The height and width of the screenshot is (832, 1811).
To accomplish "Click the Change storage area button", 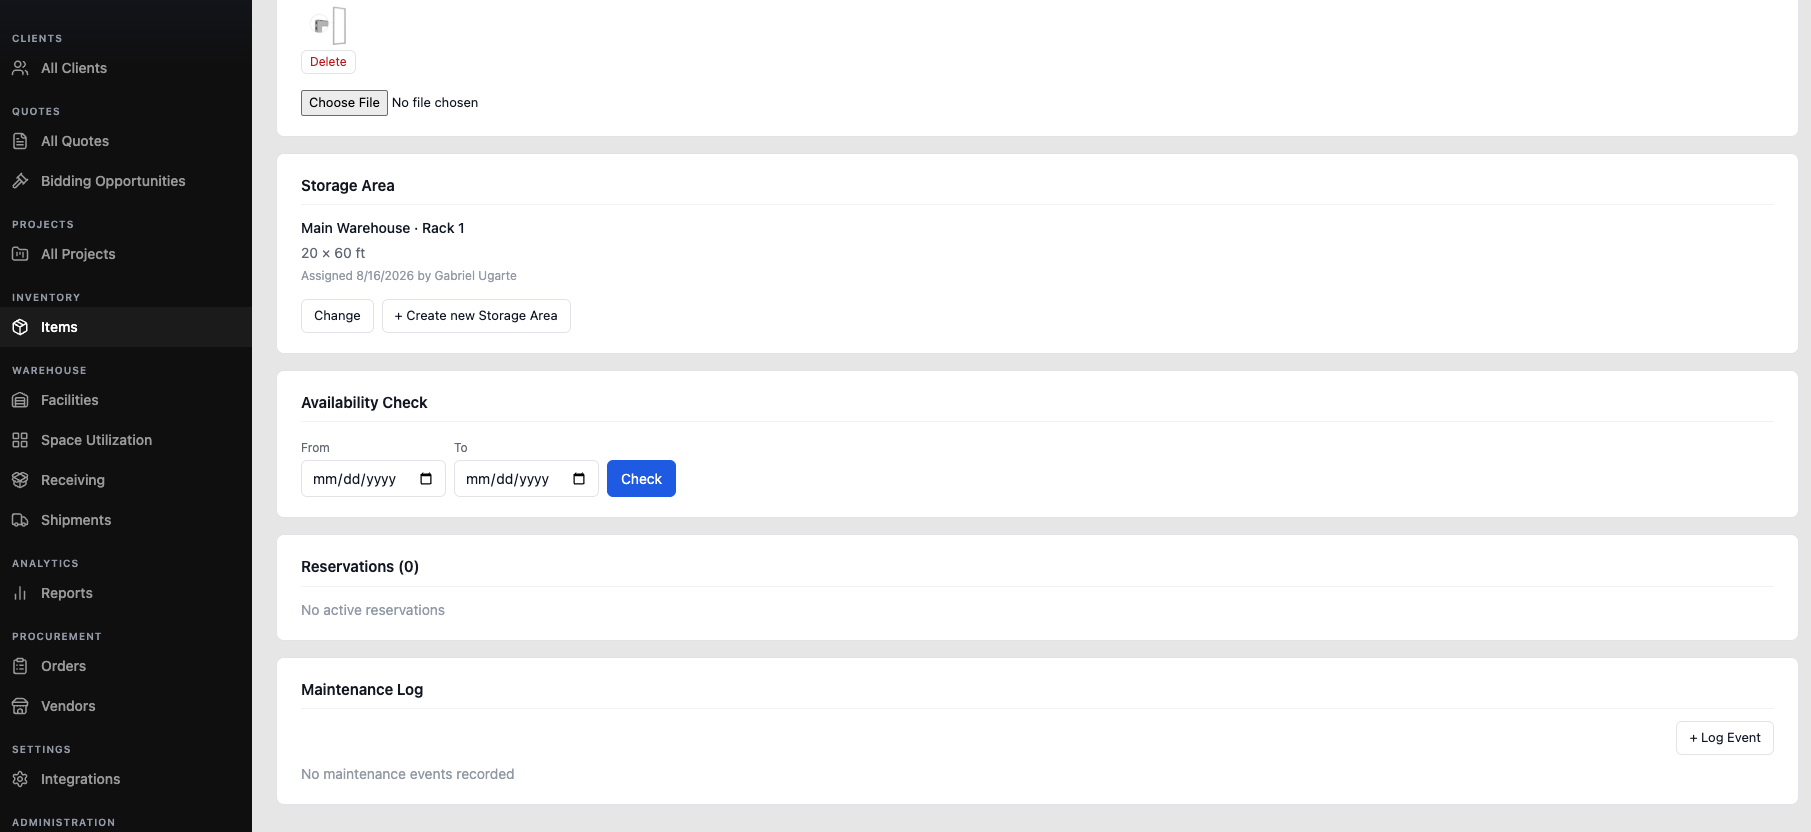I will [x=337, y=316].
